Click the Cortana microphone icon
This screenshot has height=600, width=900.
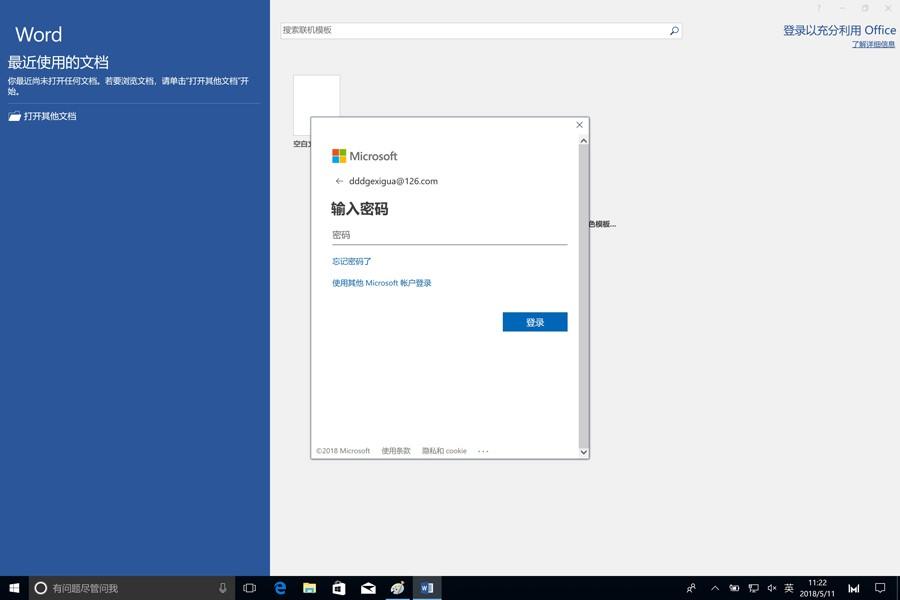[x=222, y=588]
